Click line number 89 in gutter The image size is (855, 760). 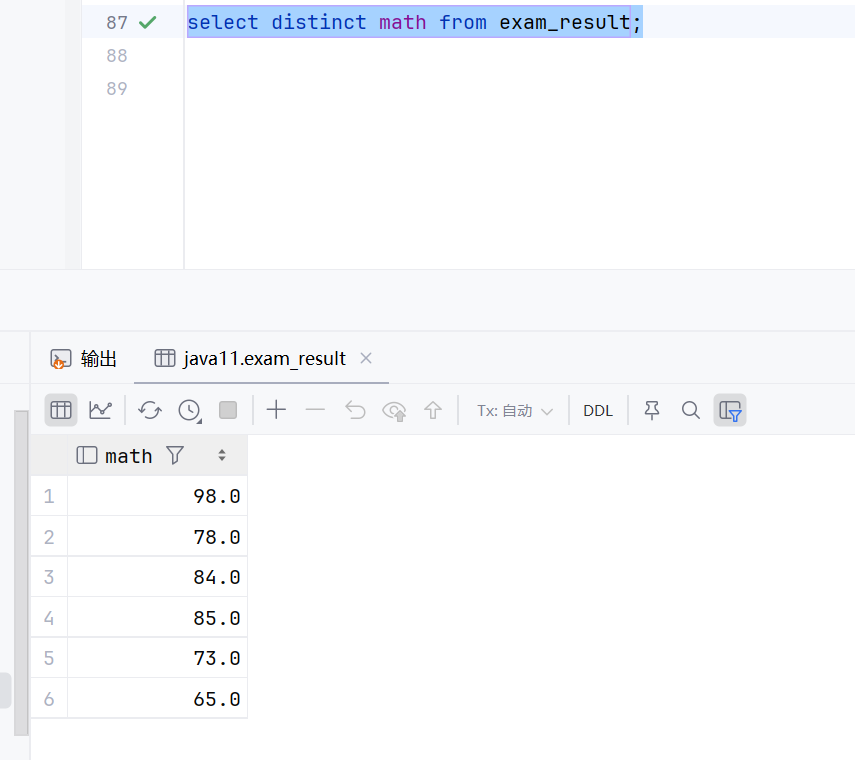click(x=117, y=88)
